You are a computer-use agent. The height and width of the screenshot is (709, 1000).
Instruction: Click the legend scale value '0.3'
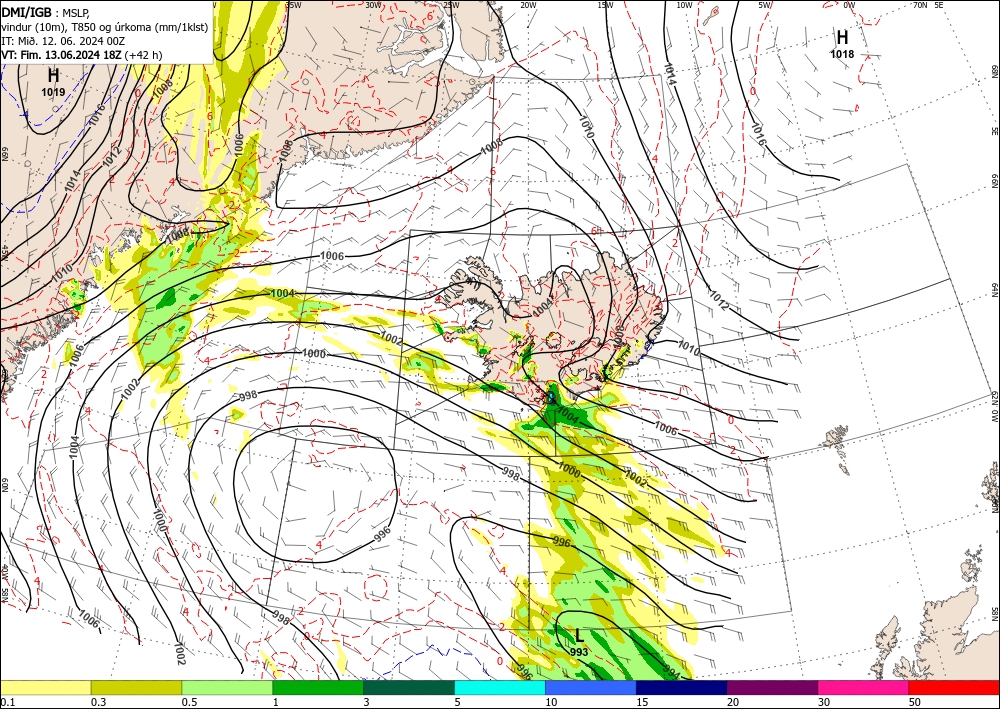[x=99, y=702]
